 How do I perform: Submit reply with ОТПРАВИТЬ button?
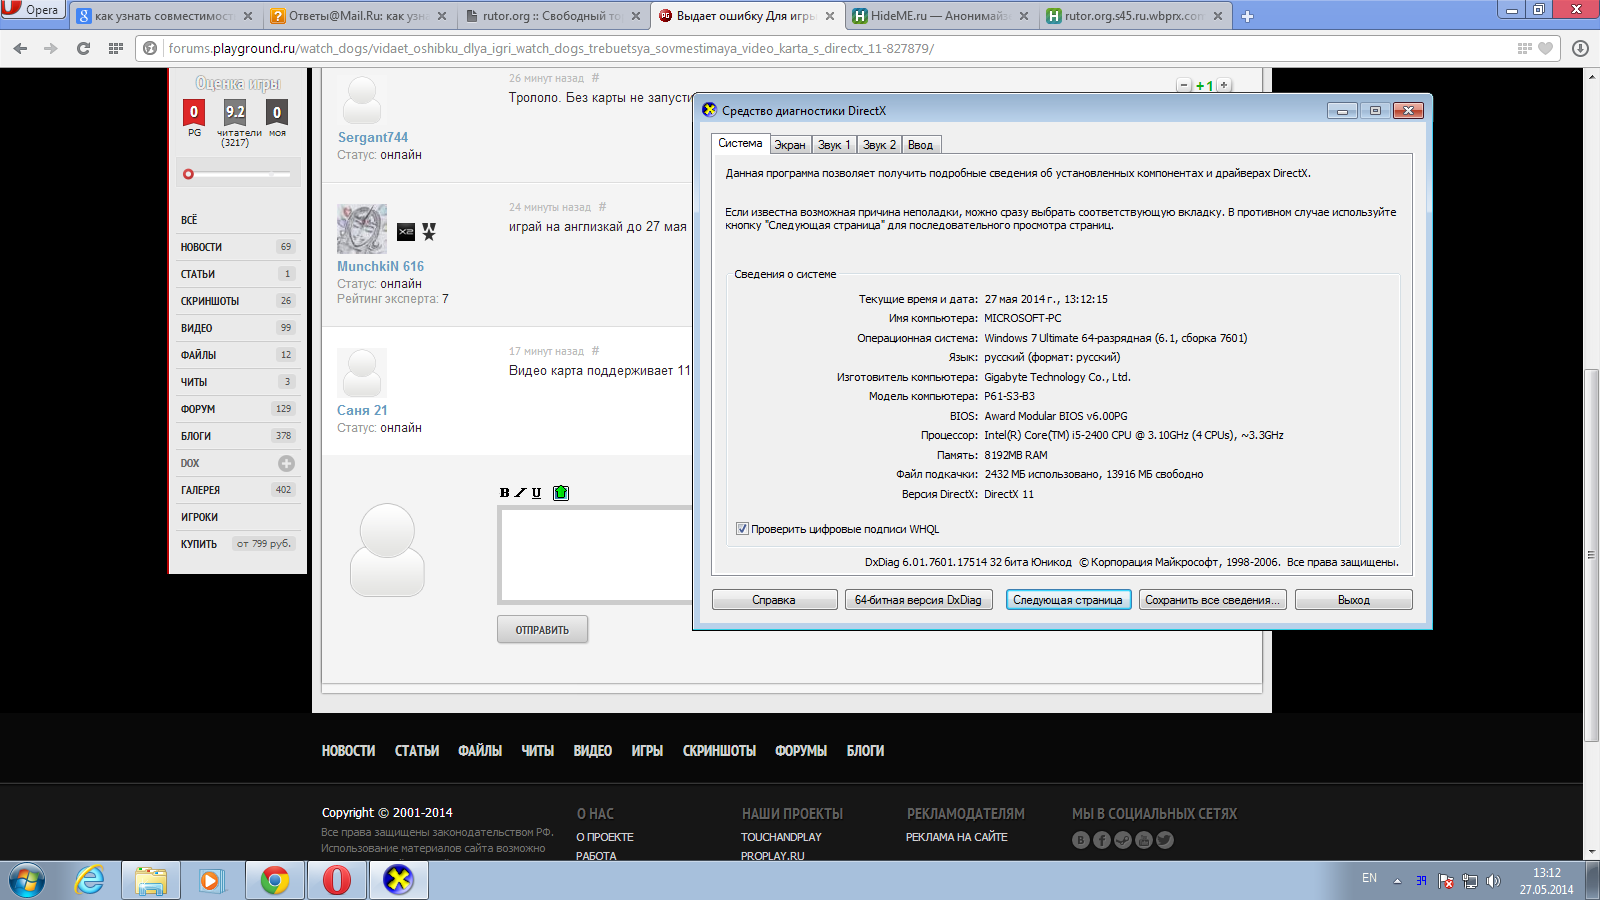point(542,630)
